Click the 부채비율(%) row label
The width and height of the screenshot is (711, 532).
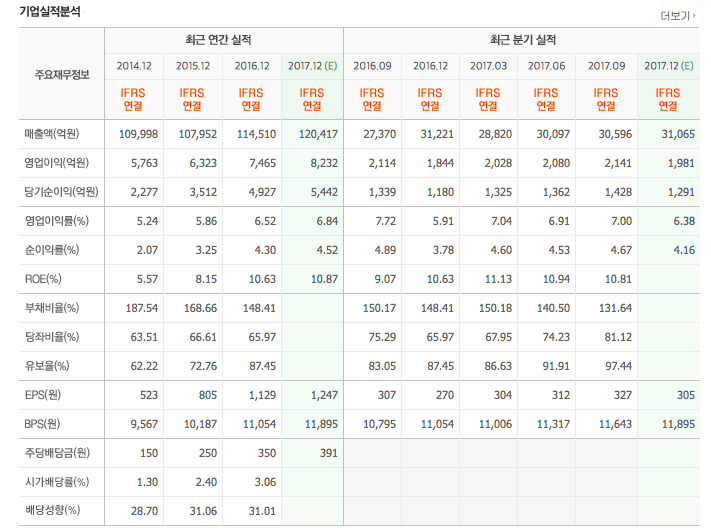point(52,308)
